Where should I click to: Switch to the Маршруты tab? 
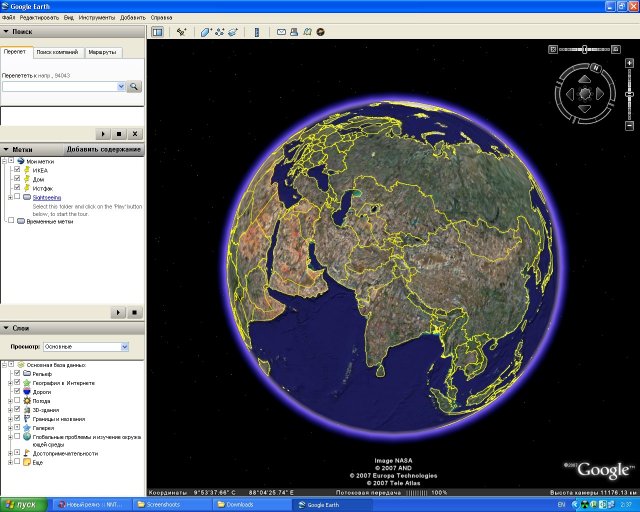pos(102,52)
